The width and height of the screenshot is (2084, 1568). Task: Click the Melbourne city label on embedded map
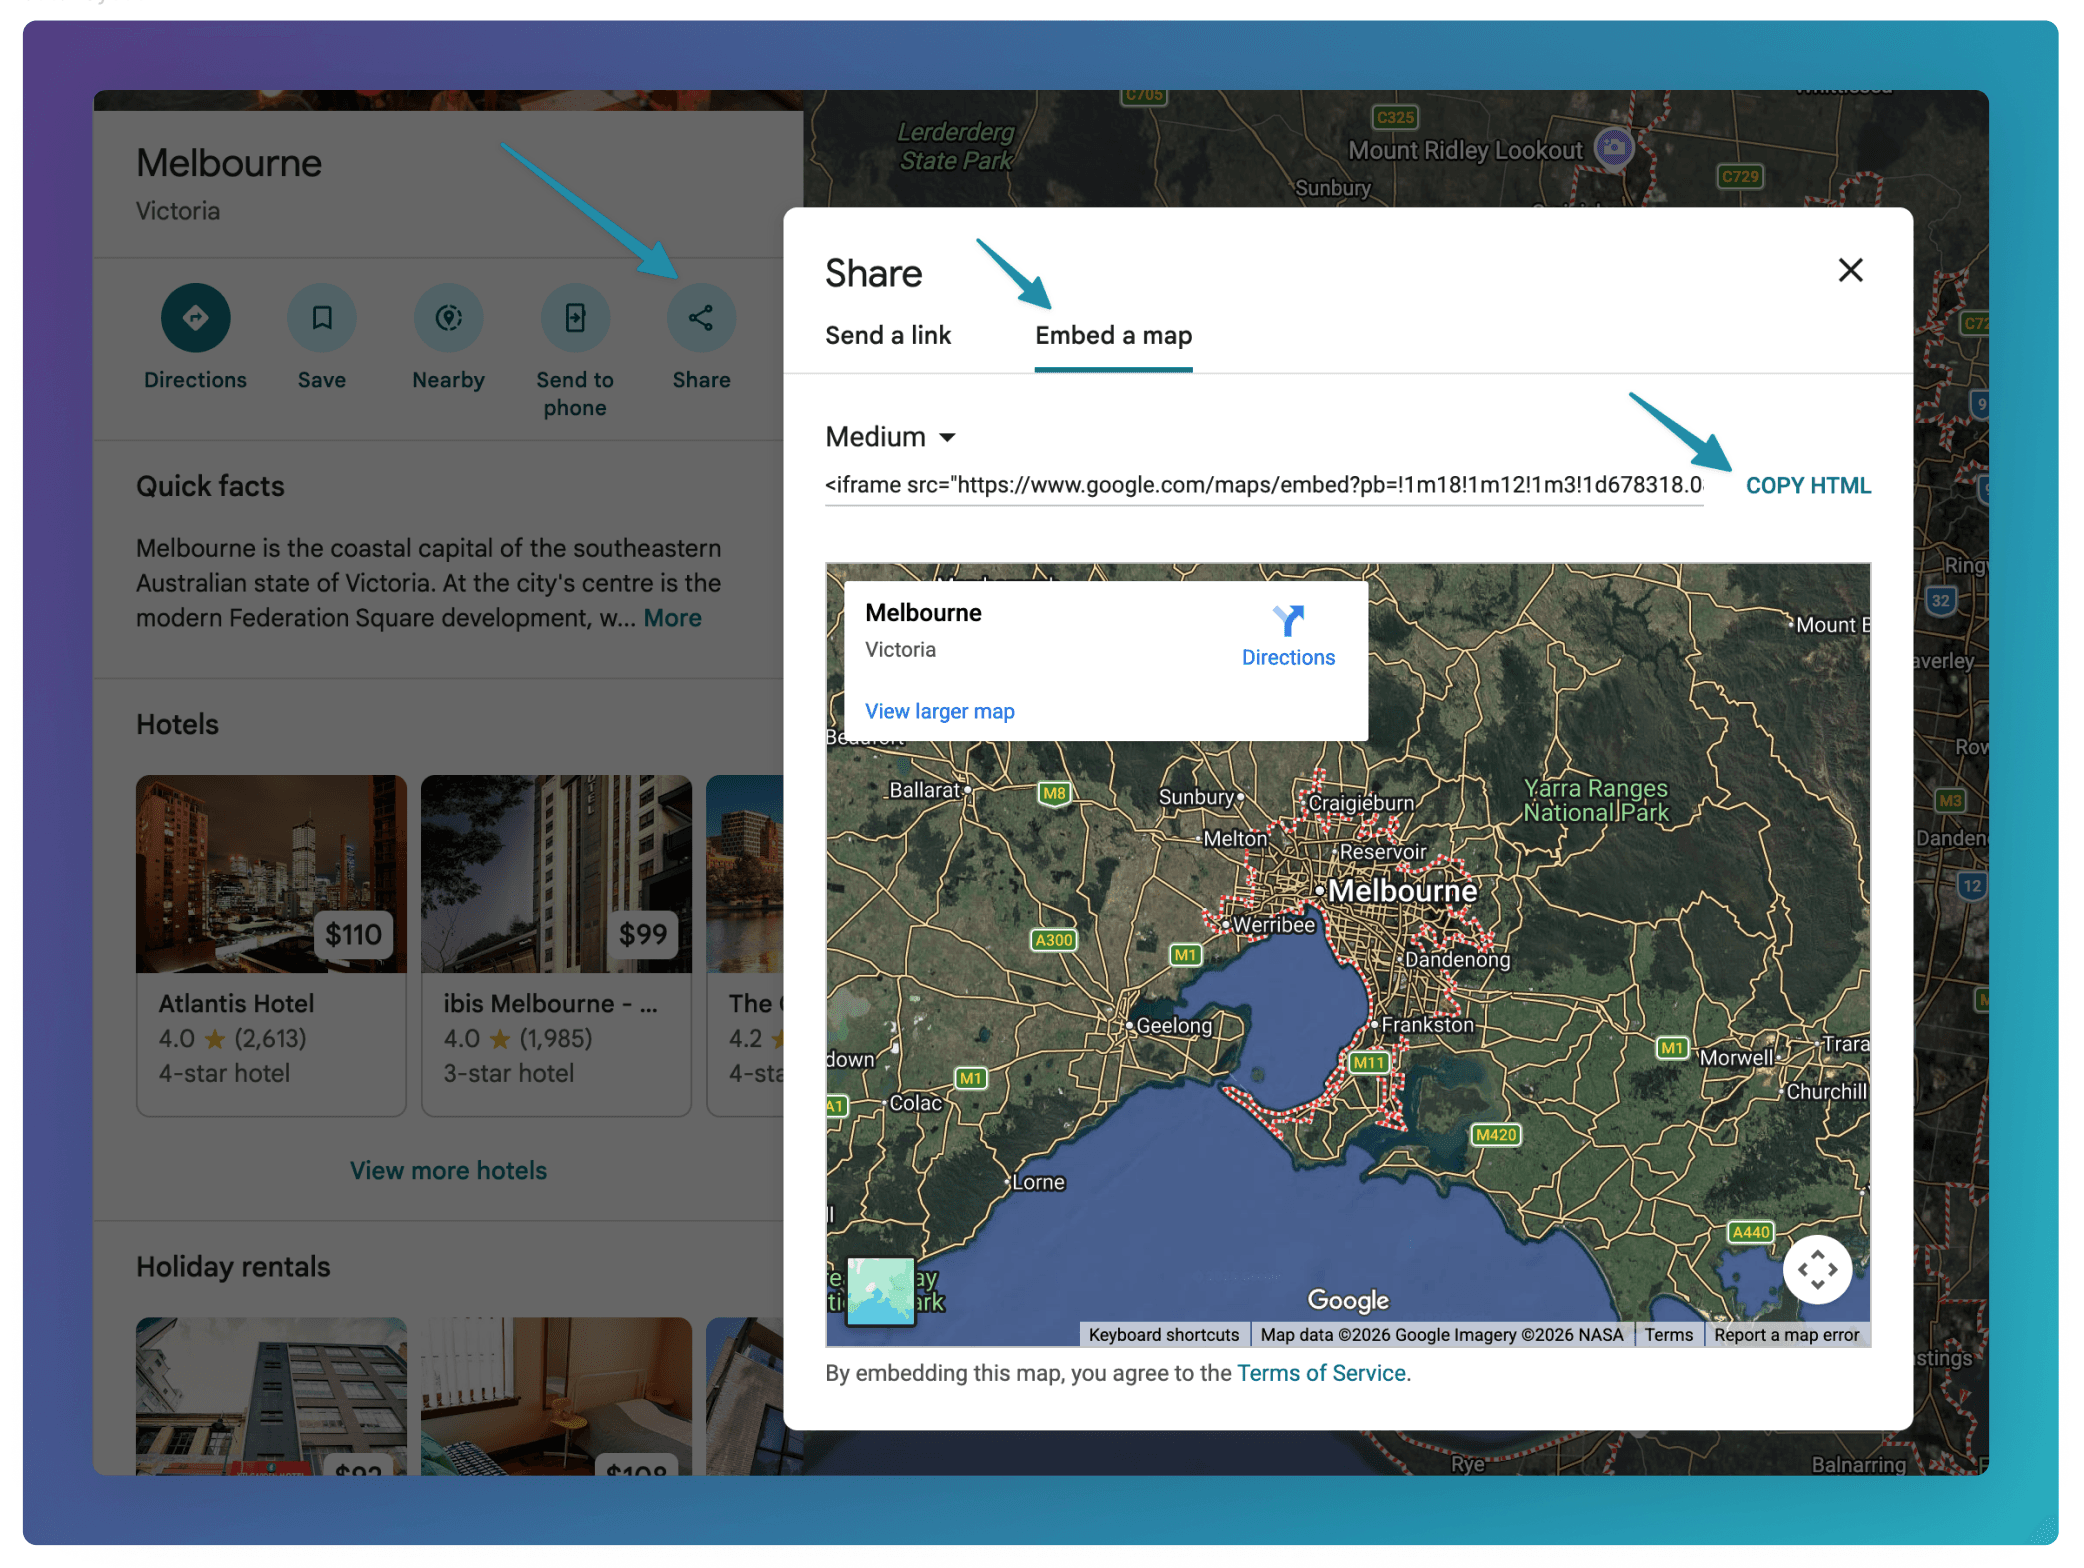coord(1402,890)
